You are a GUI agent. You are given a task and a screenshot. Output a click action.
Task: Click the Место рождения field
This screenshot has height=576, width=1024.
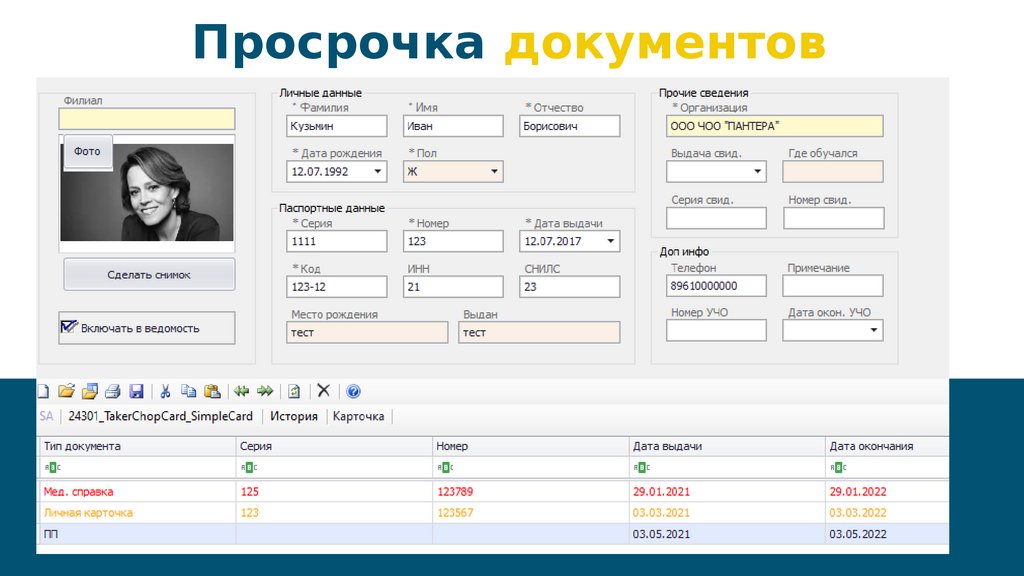367,332
